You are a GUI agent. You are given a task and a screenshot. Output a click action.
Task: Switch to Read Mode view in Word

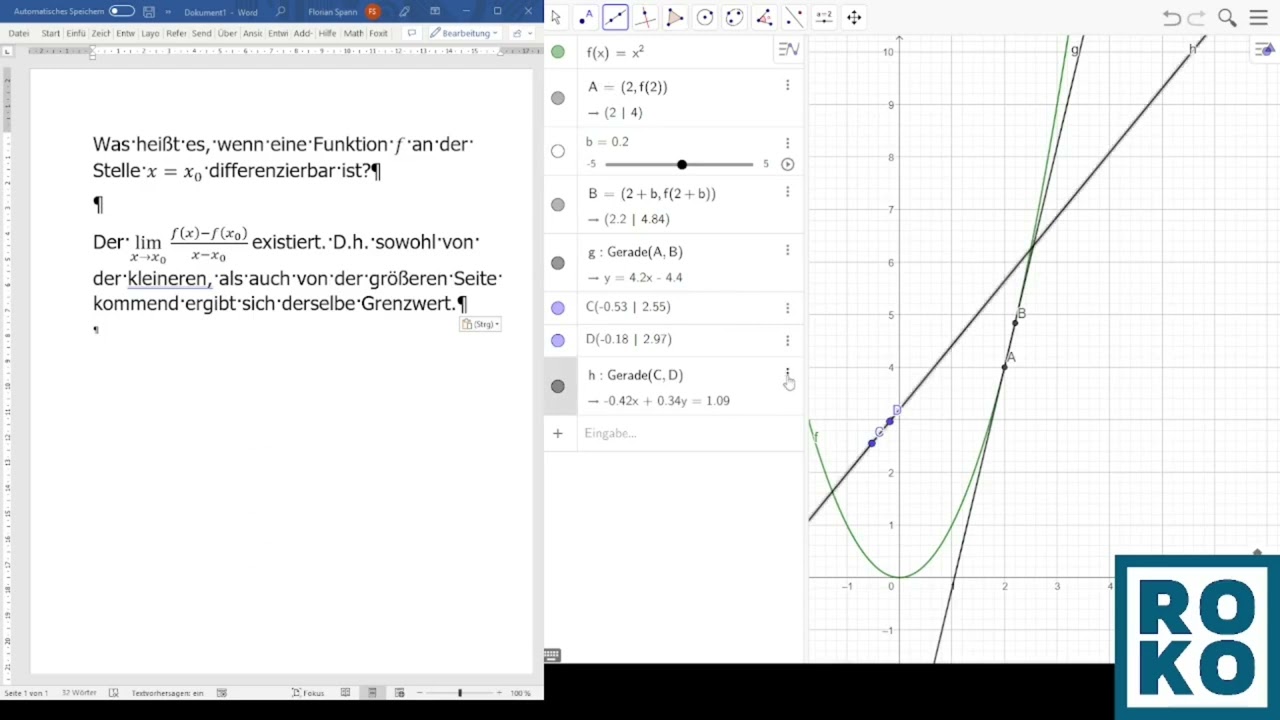[x=345, y=693]
